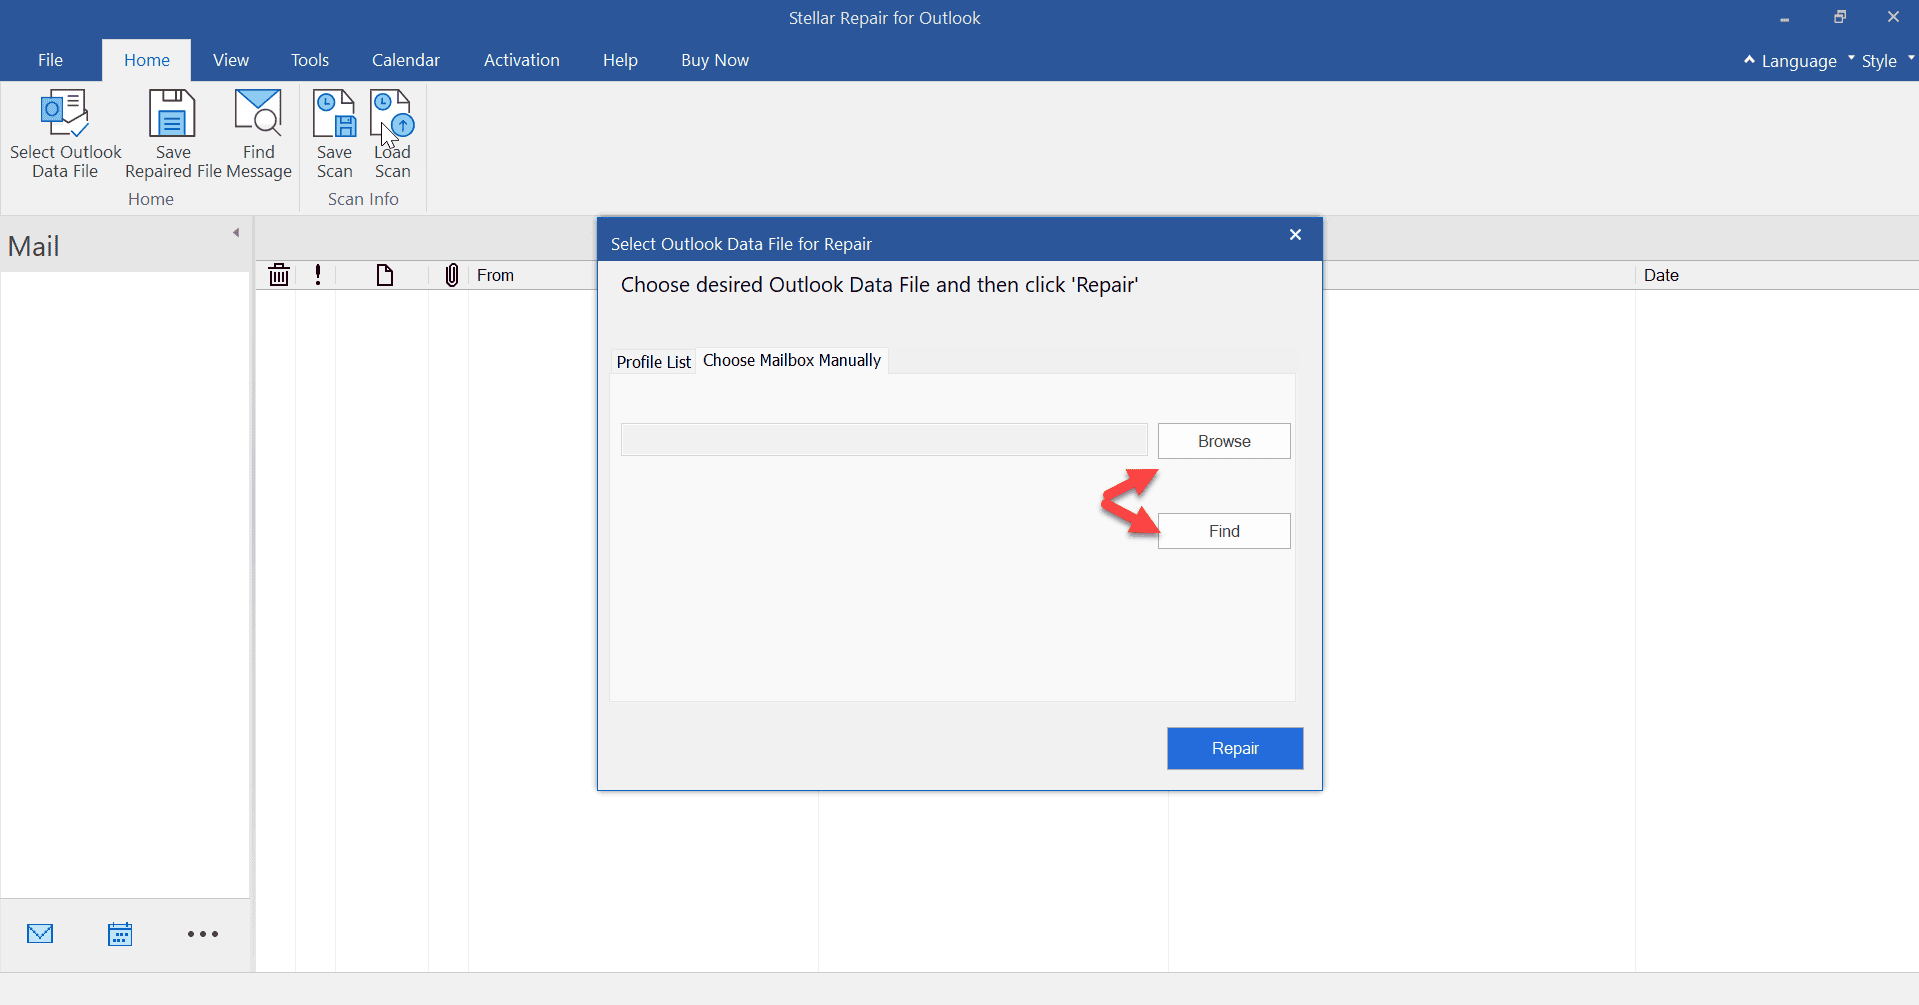Switch to the Profile List tab

652,361
